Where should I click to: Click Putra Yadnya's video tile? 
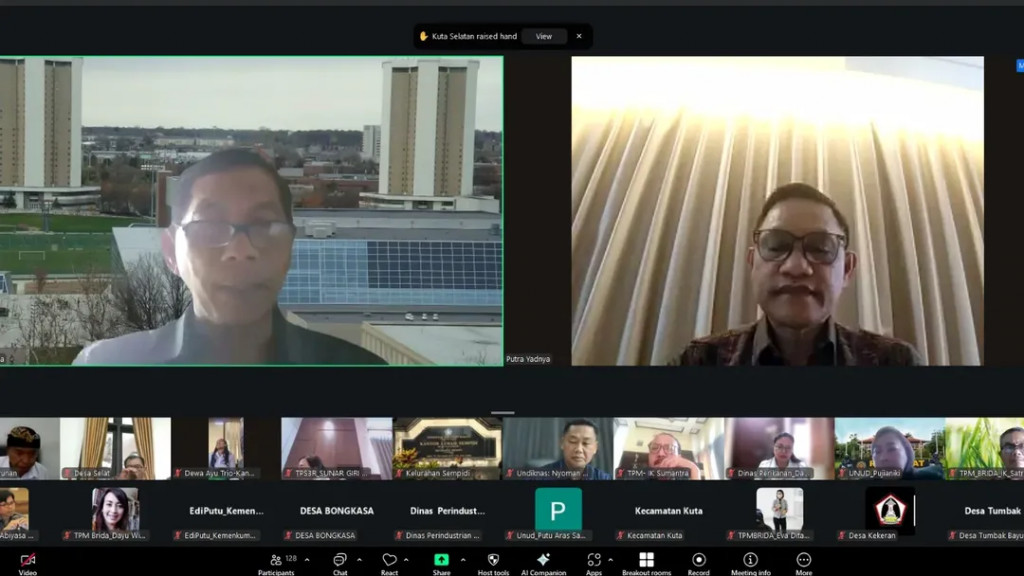point(777,211)
